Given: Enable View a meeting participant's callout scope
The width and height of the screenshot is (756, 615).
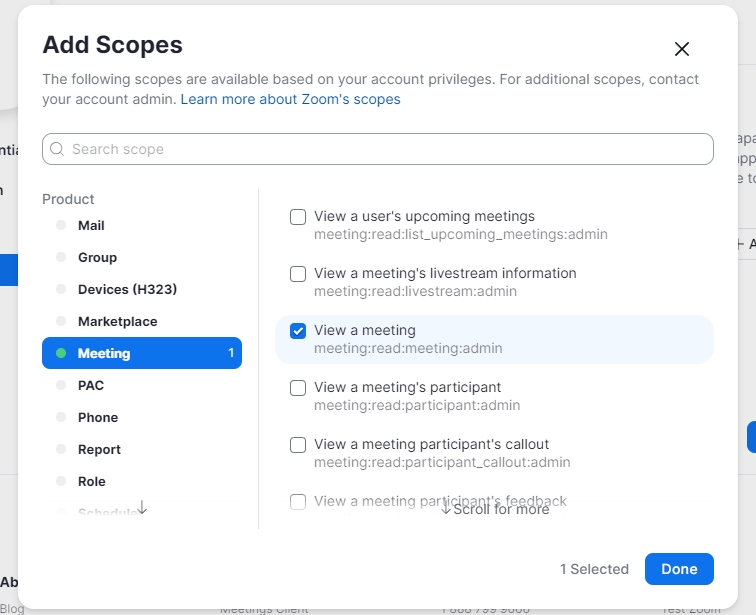Looking at the screenshot, I should click(x=298, y=445).
